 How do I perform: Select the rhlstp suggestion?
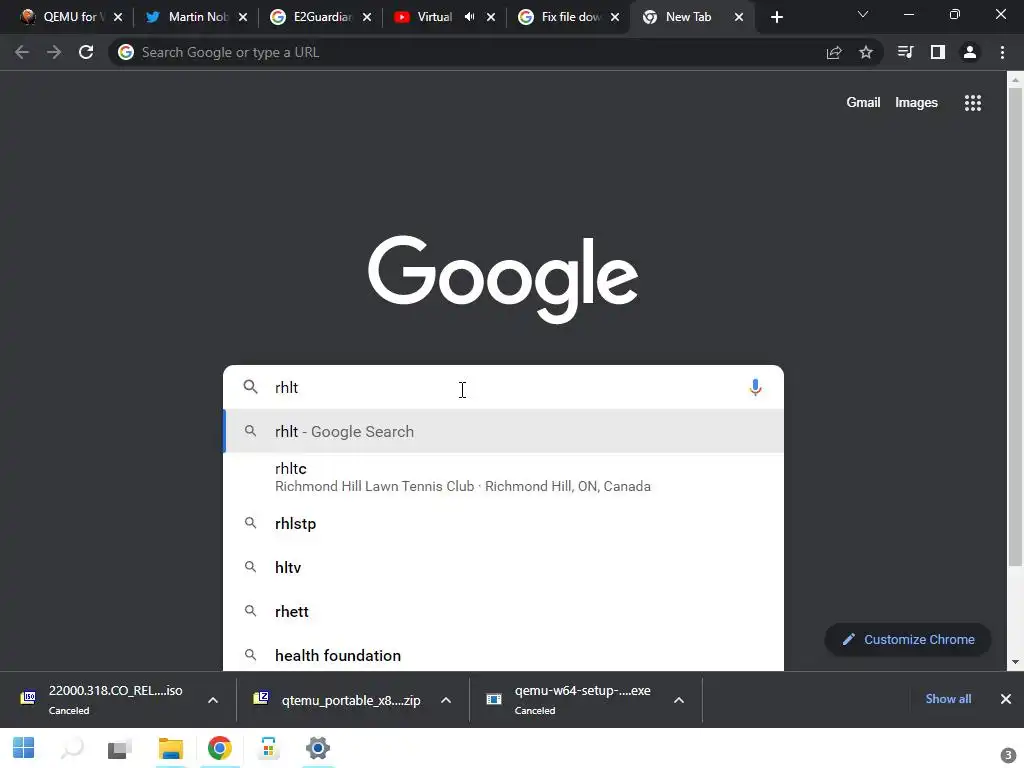[x=503, y=524]
